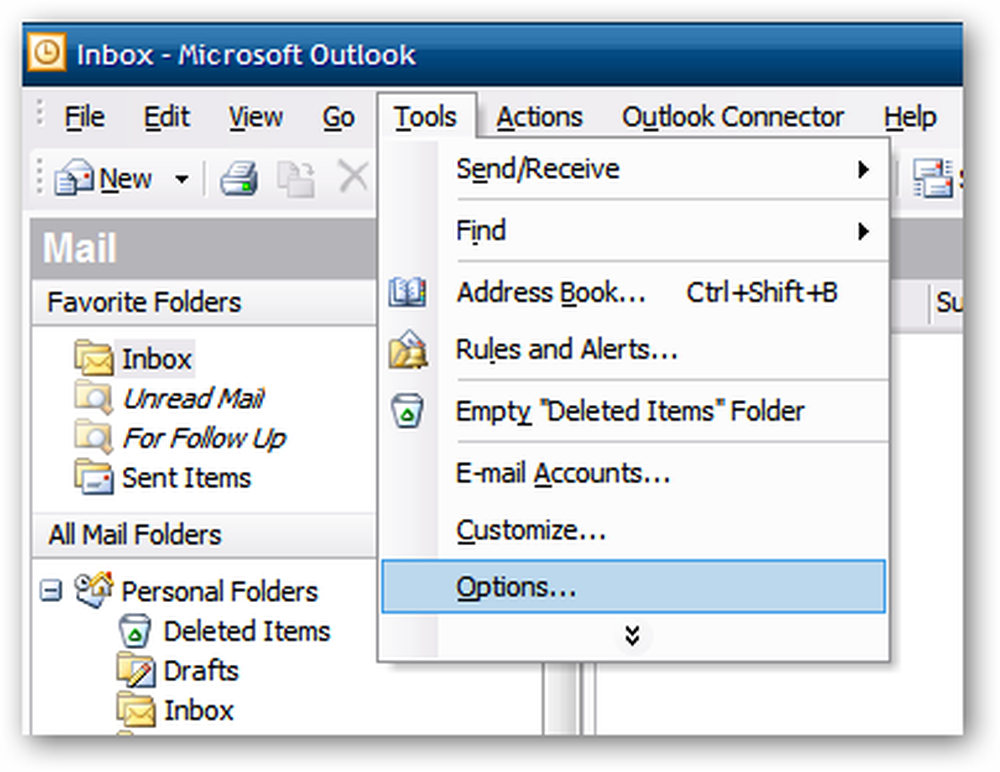Image resolution: width=1000 pixels, height=772 pixels.
Task: Click the New mail message icon
Action: pos(73,177)
